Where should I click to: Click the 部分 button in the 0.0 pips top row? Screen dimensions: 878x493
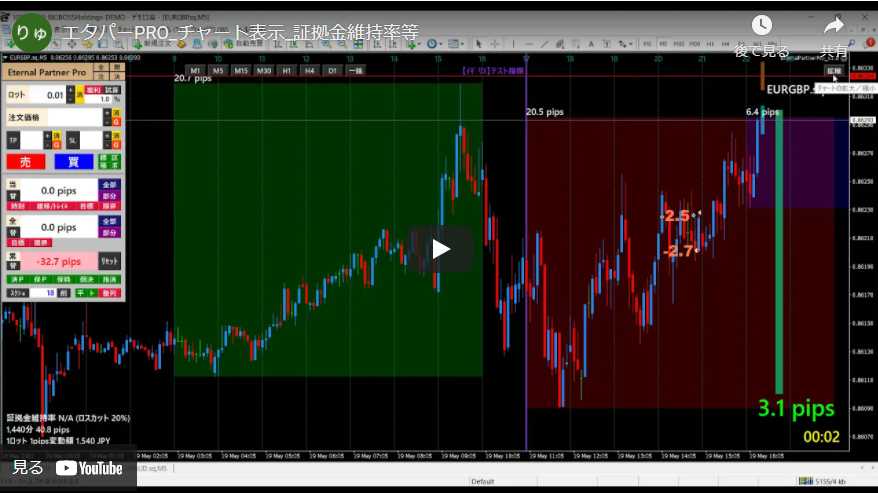click(109, 196)
